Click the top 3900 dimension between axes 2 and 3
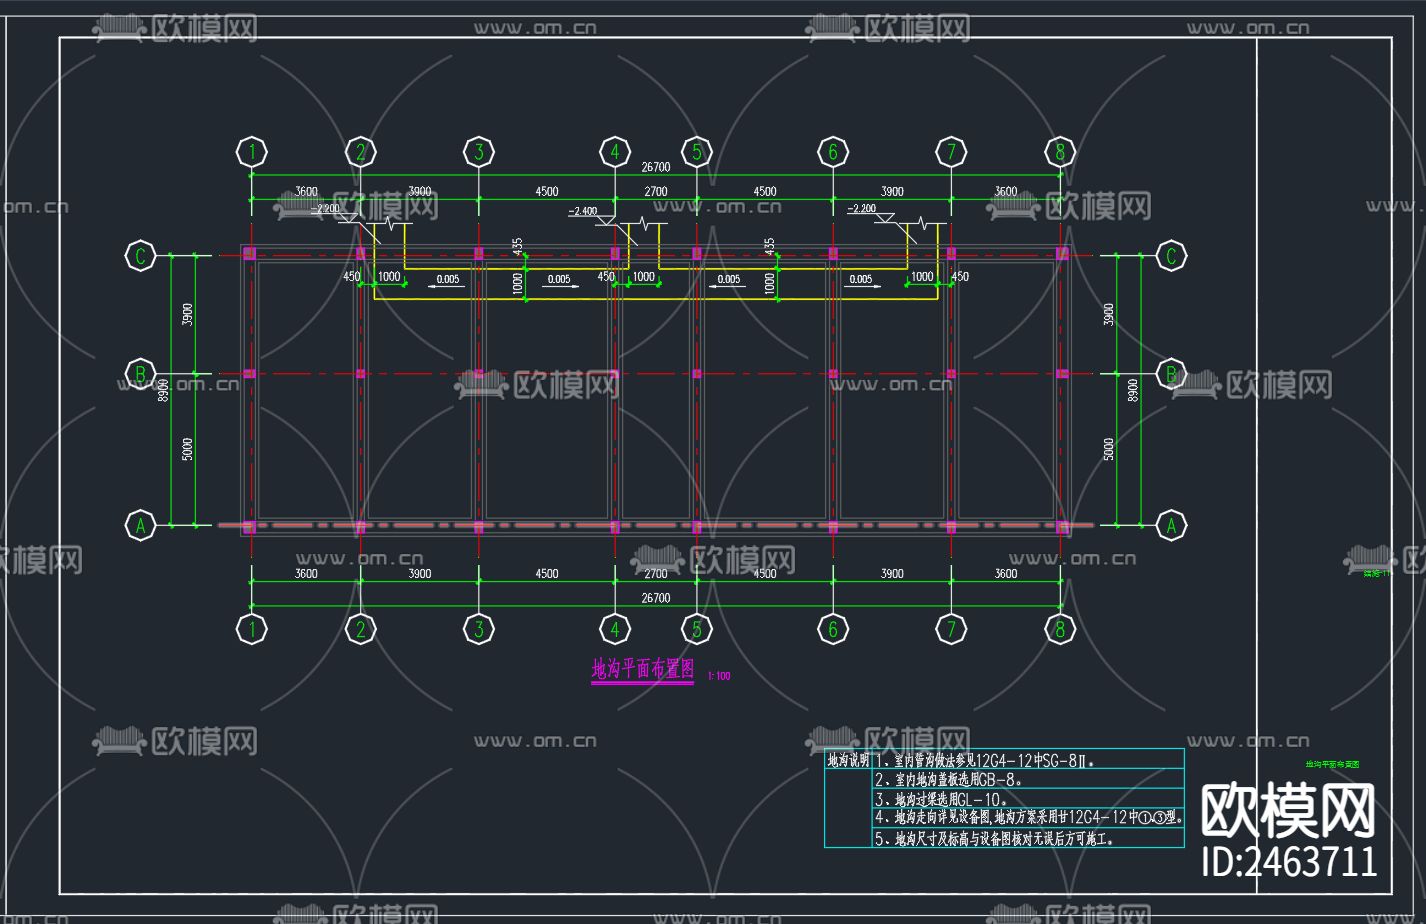The height and width of the screenshot is (924, 1426). 420,191
